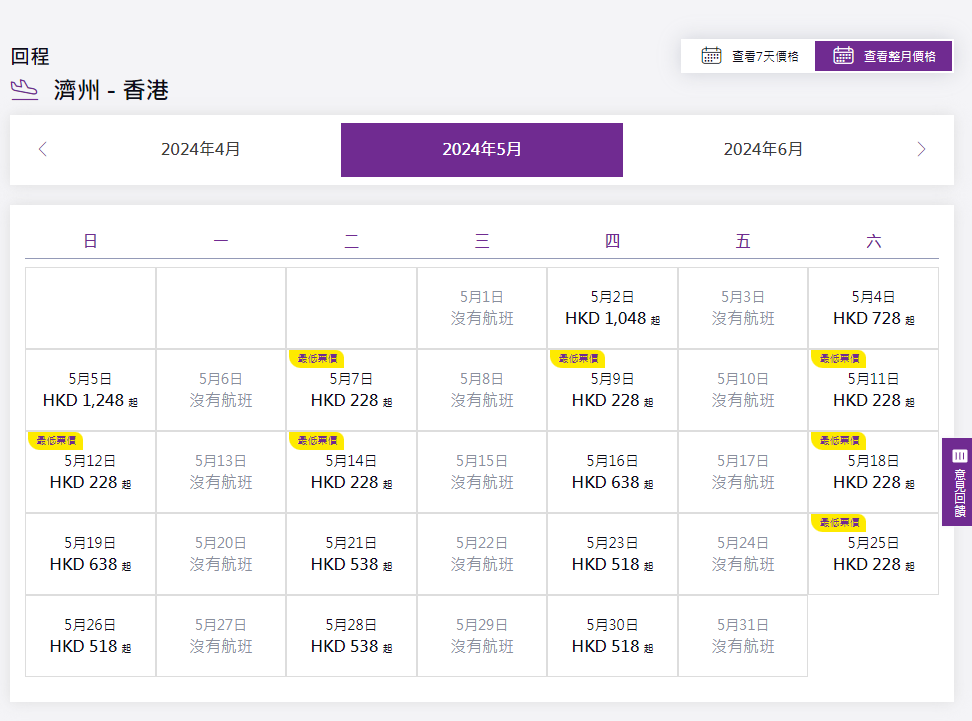Click the calendar icon beside 查看7天價格
The width and height of the screenshot is (972, 721).
(x=711, y=56)
